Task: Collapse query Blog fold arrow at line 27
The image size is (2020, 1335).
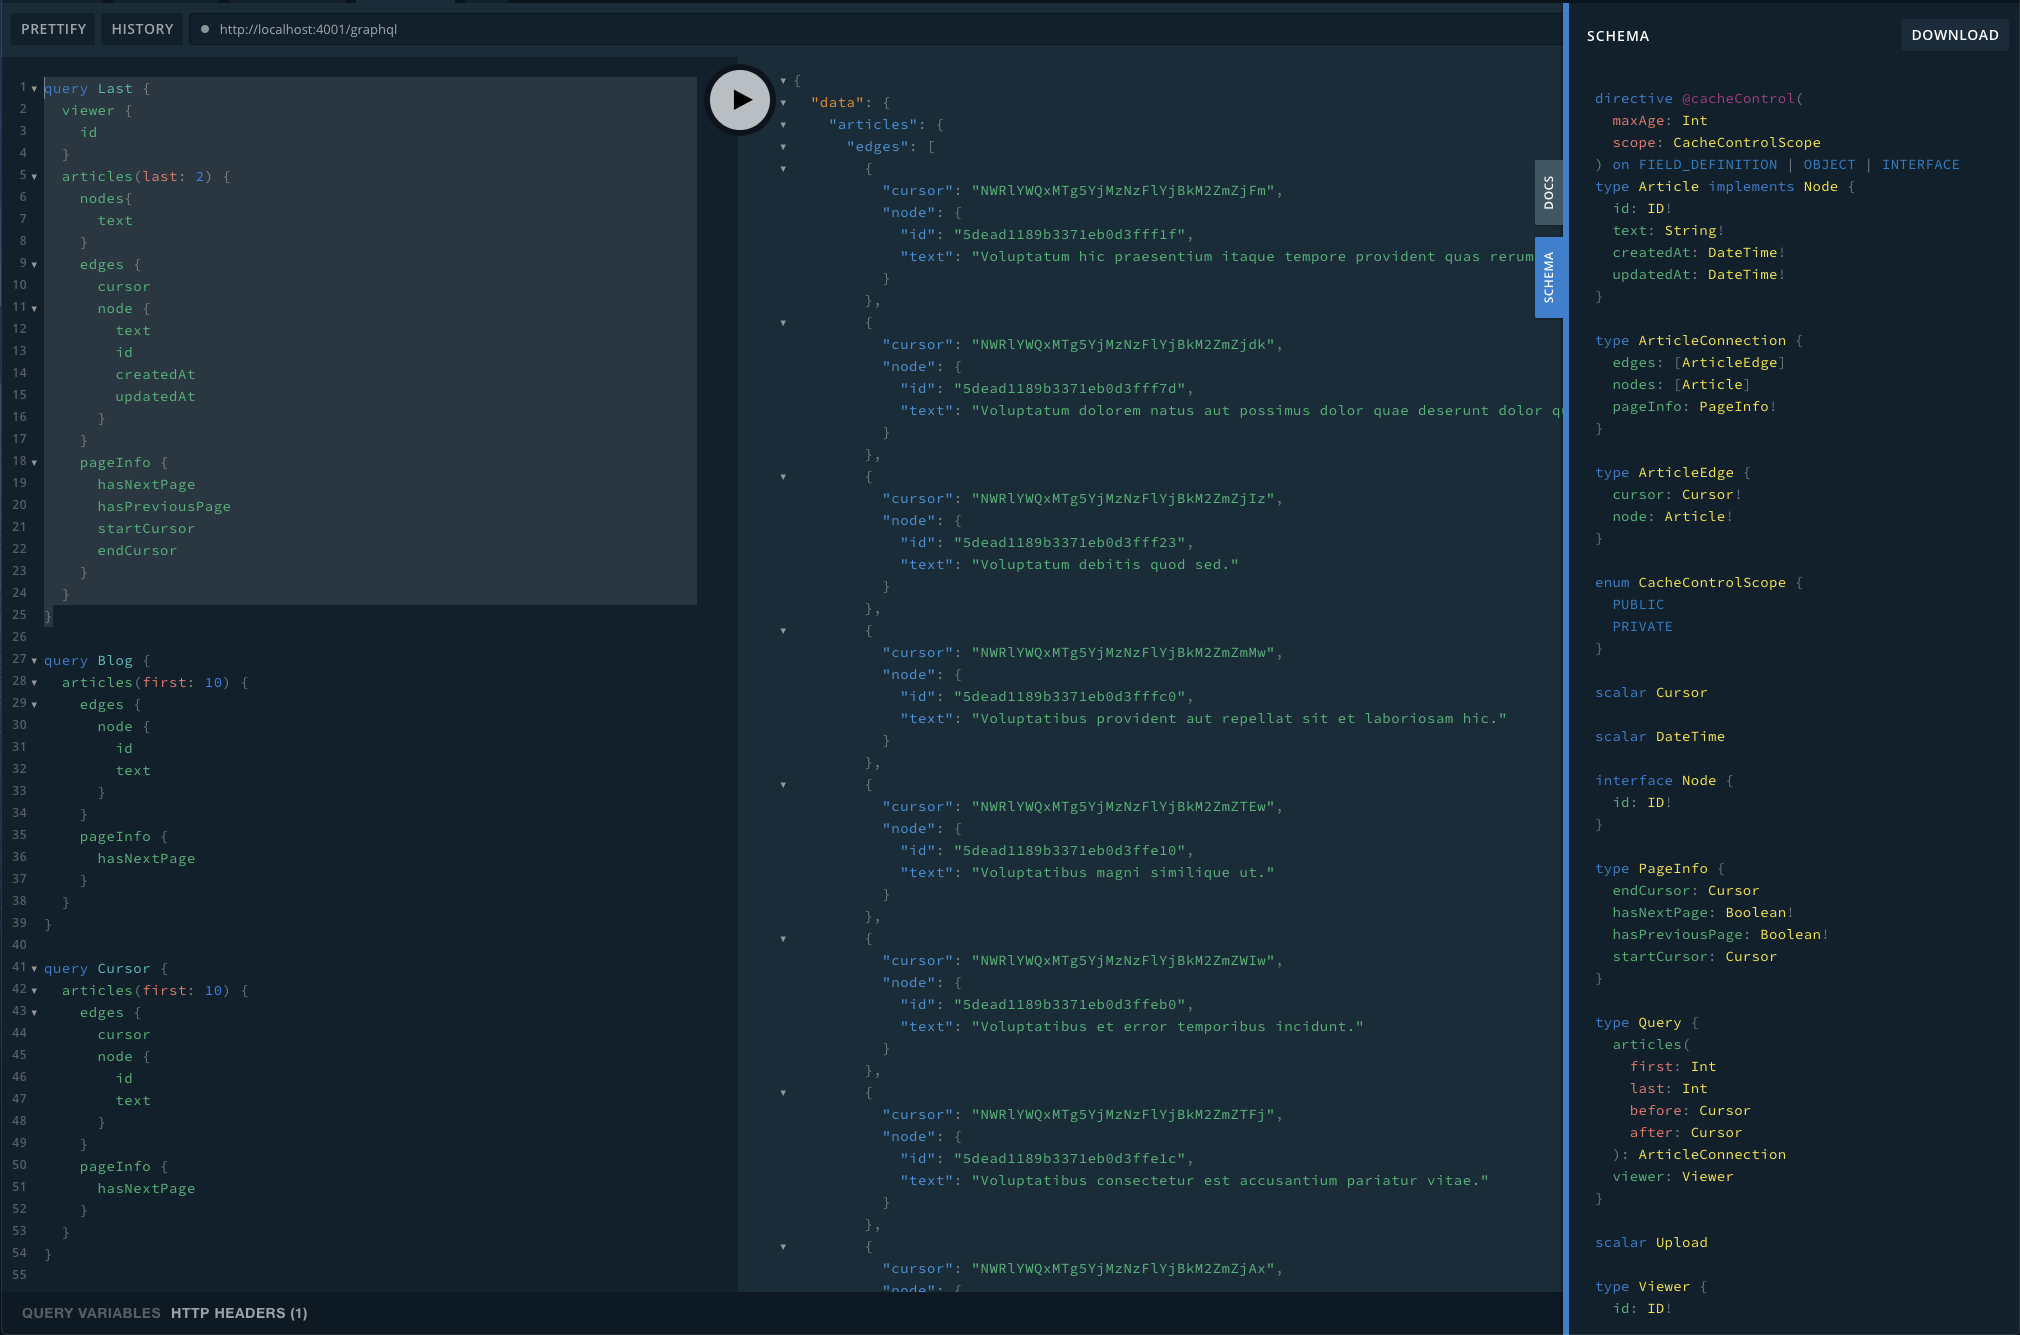Action: click(35, 661)
